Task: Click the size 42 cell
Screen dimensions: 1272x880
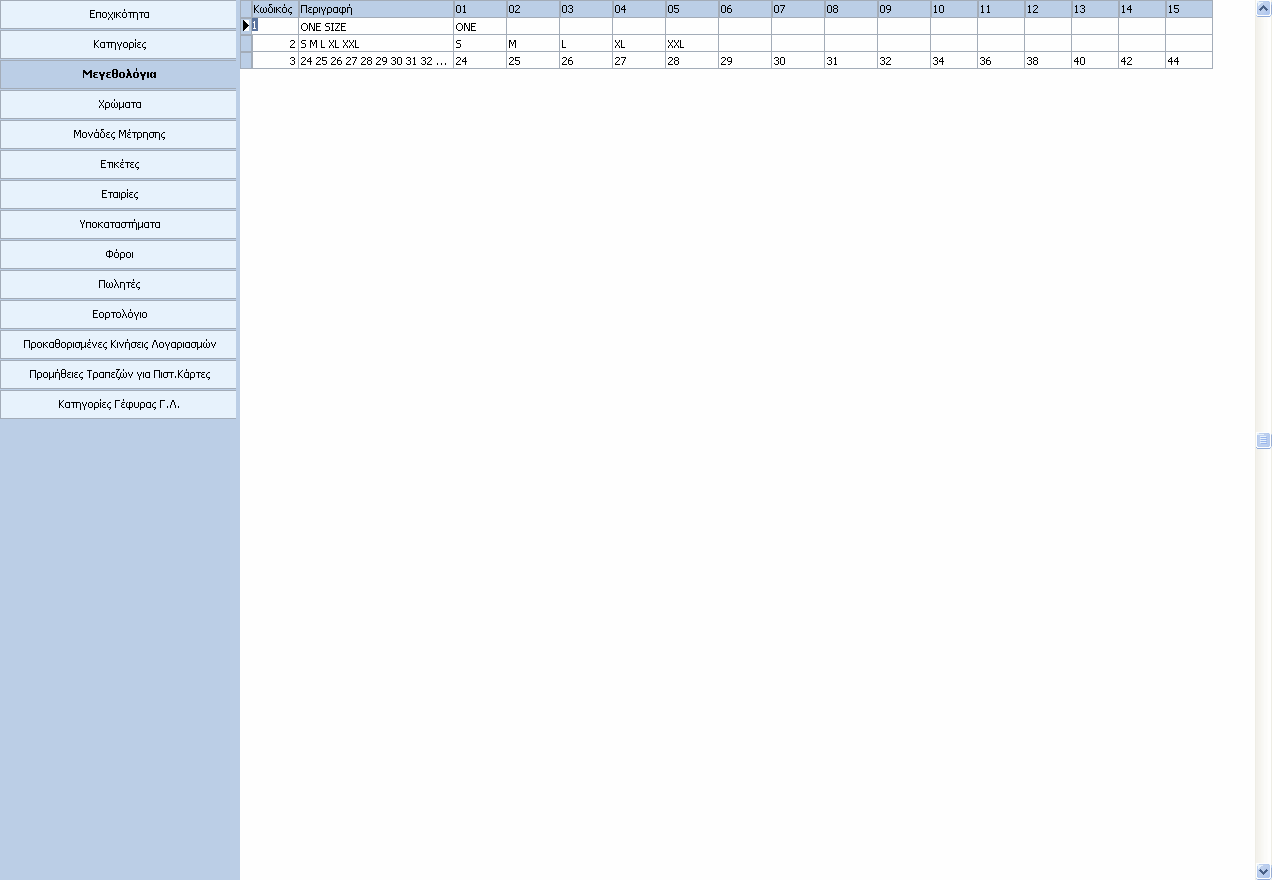Action: pyautogui.click(x=1141, y=61)
